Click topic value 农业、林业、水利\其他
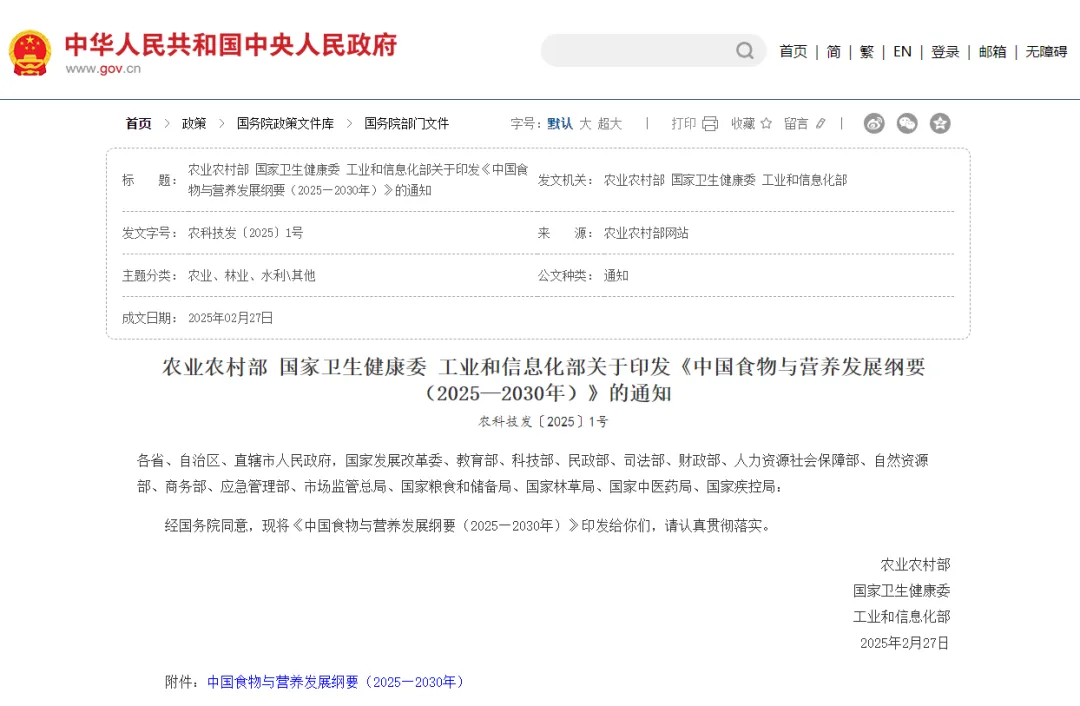 click(251, 276)
